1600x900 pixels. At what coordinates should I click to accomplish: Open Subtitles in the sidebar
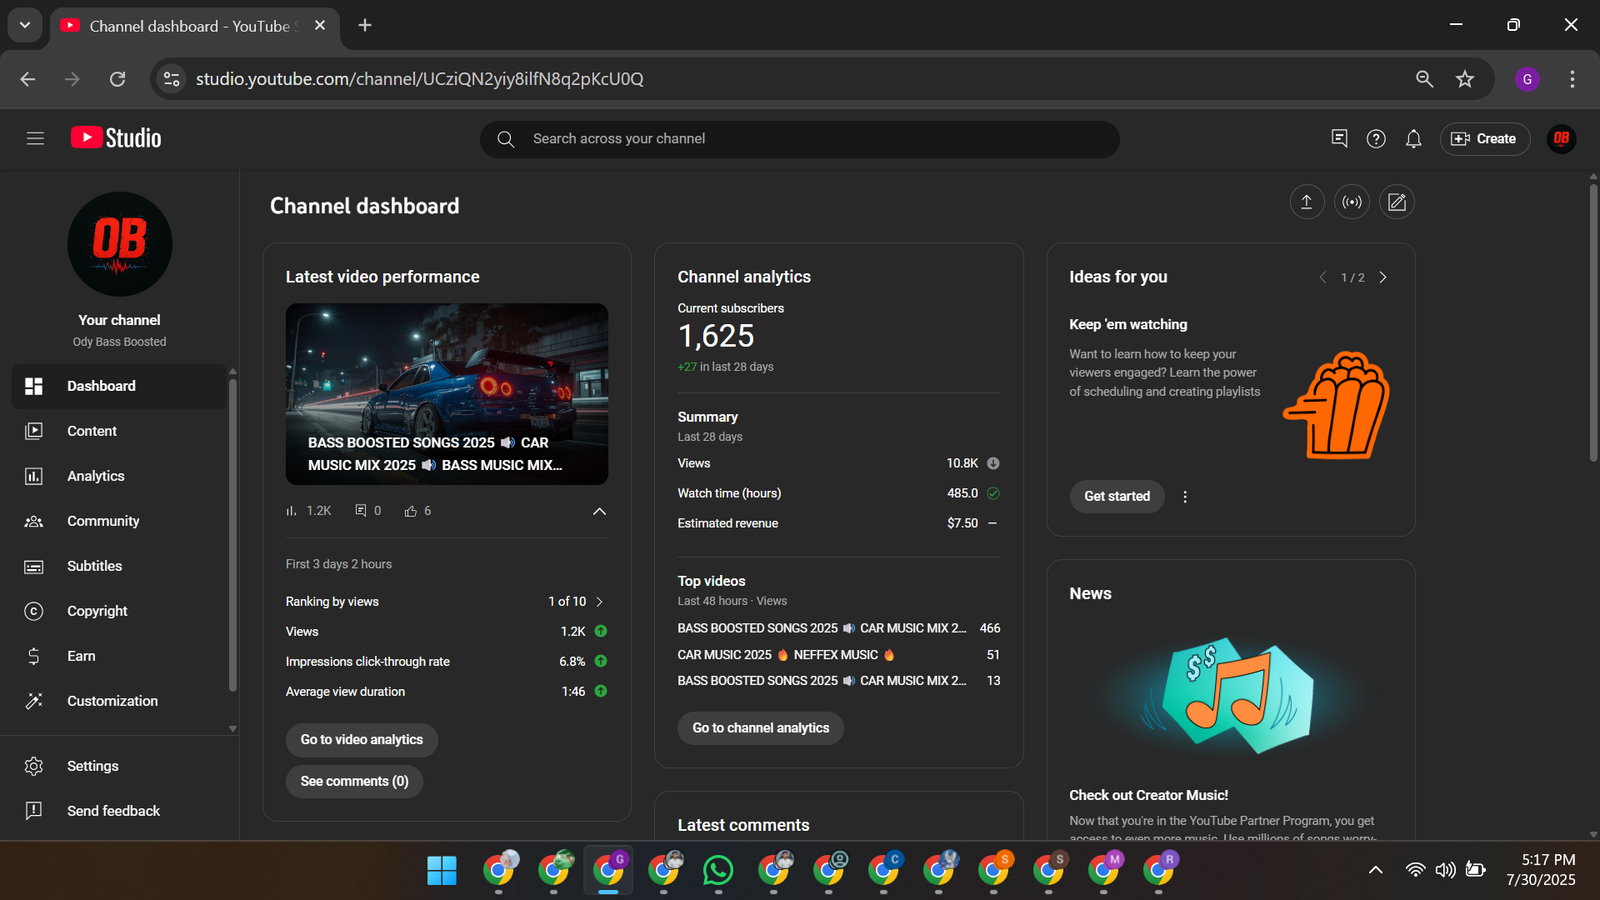119,566
